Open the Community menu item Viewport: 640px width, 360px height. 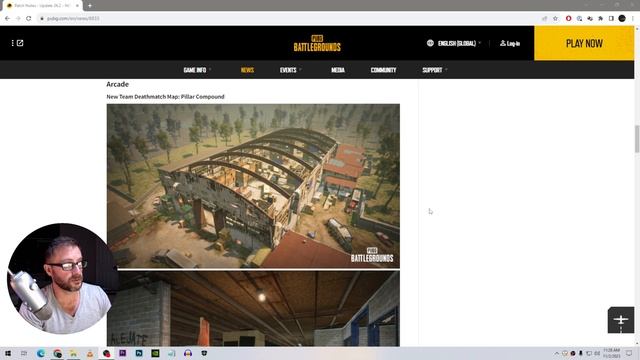point(383,70)
